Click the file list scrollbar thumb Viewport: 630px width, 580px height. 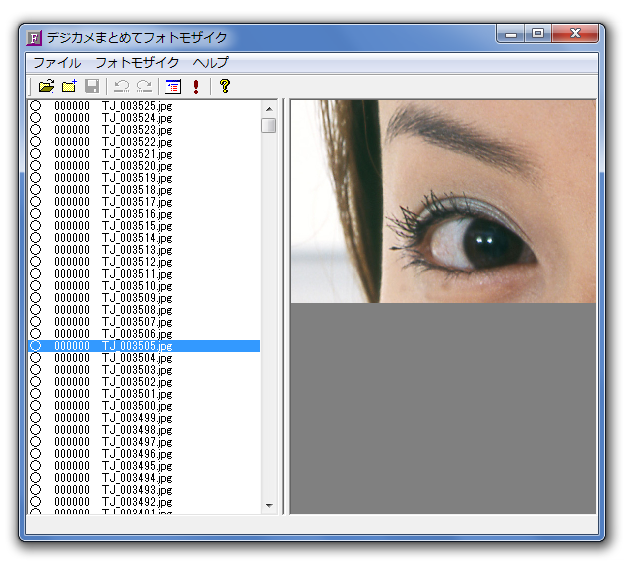pos(269,125)
